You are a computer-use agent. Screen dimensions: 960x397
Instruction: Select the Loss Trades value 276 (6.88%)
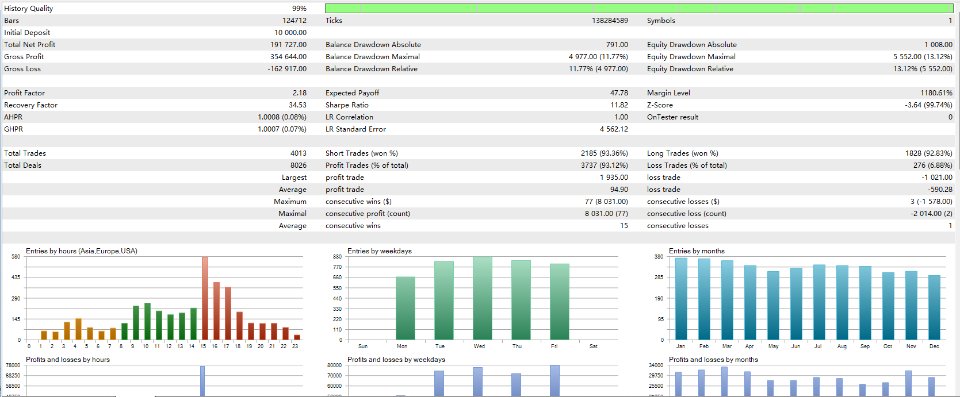click(x=932, y=165)
